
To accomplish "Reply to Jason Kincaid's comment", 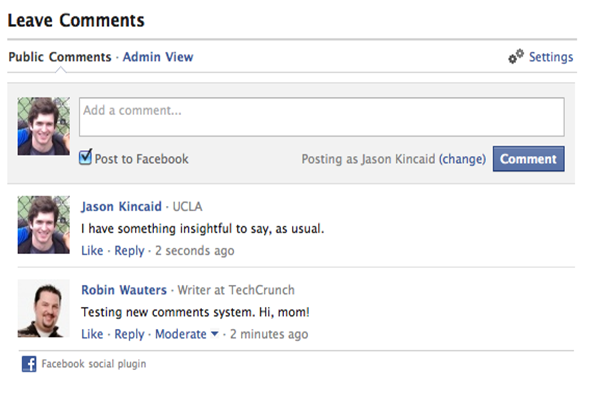I will (x=129, y=251).
